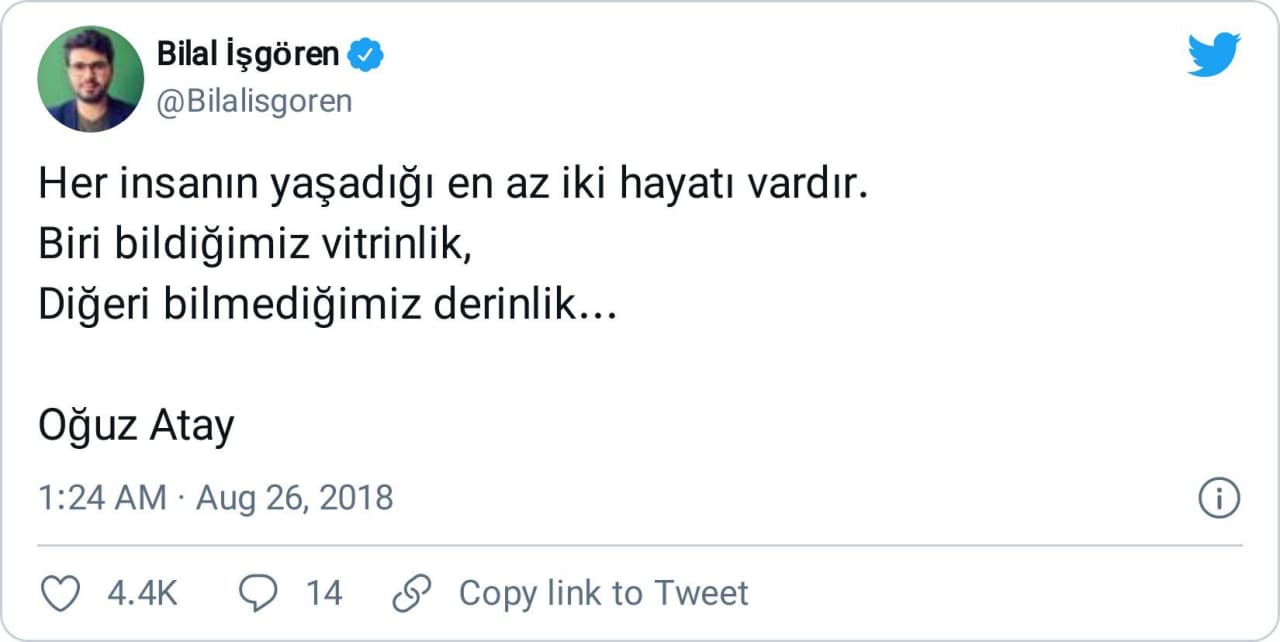Click the Oğuz Atay attribution text
The width and height of the screenshot is (1280, 642).
click(x=136, y=427)
